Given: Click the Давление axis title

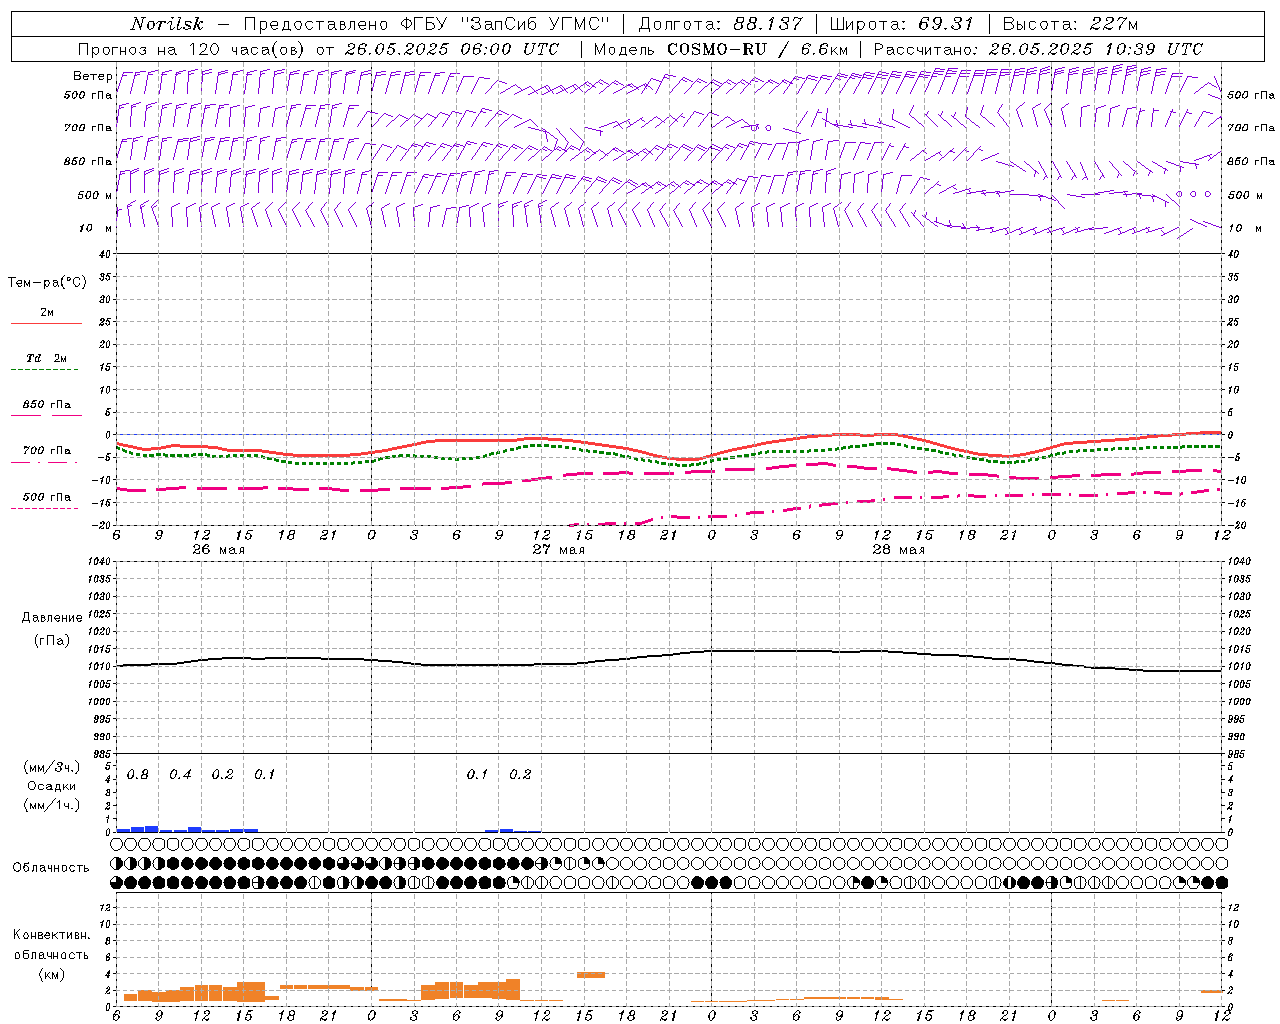Looking at the screenshot, I should 52,618.
